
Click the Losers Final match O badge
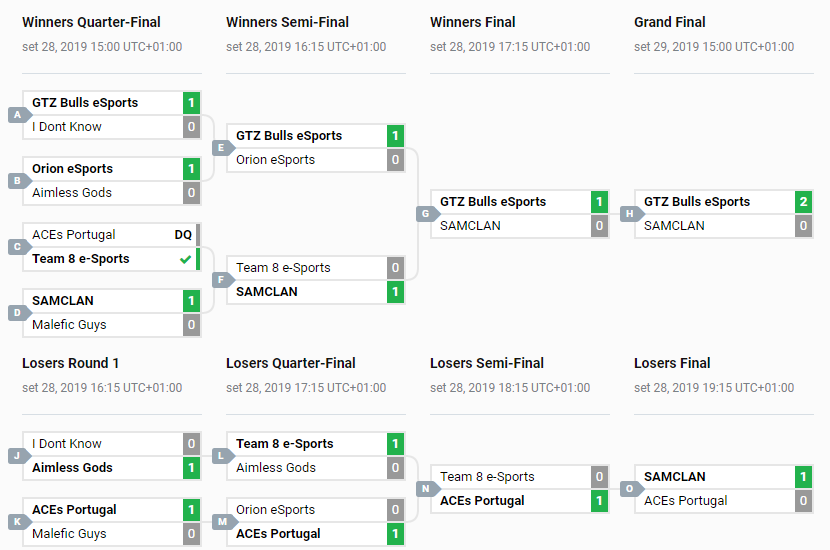[x=628, y=489]
